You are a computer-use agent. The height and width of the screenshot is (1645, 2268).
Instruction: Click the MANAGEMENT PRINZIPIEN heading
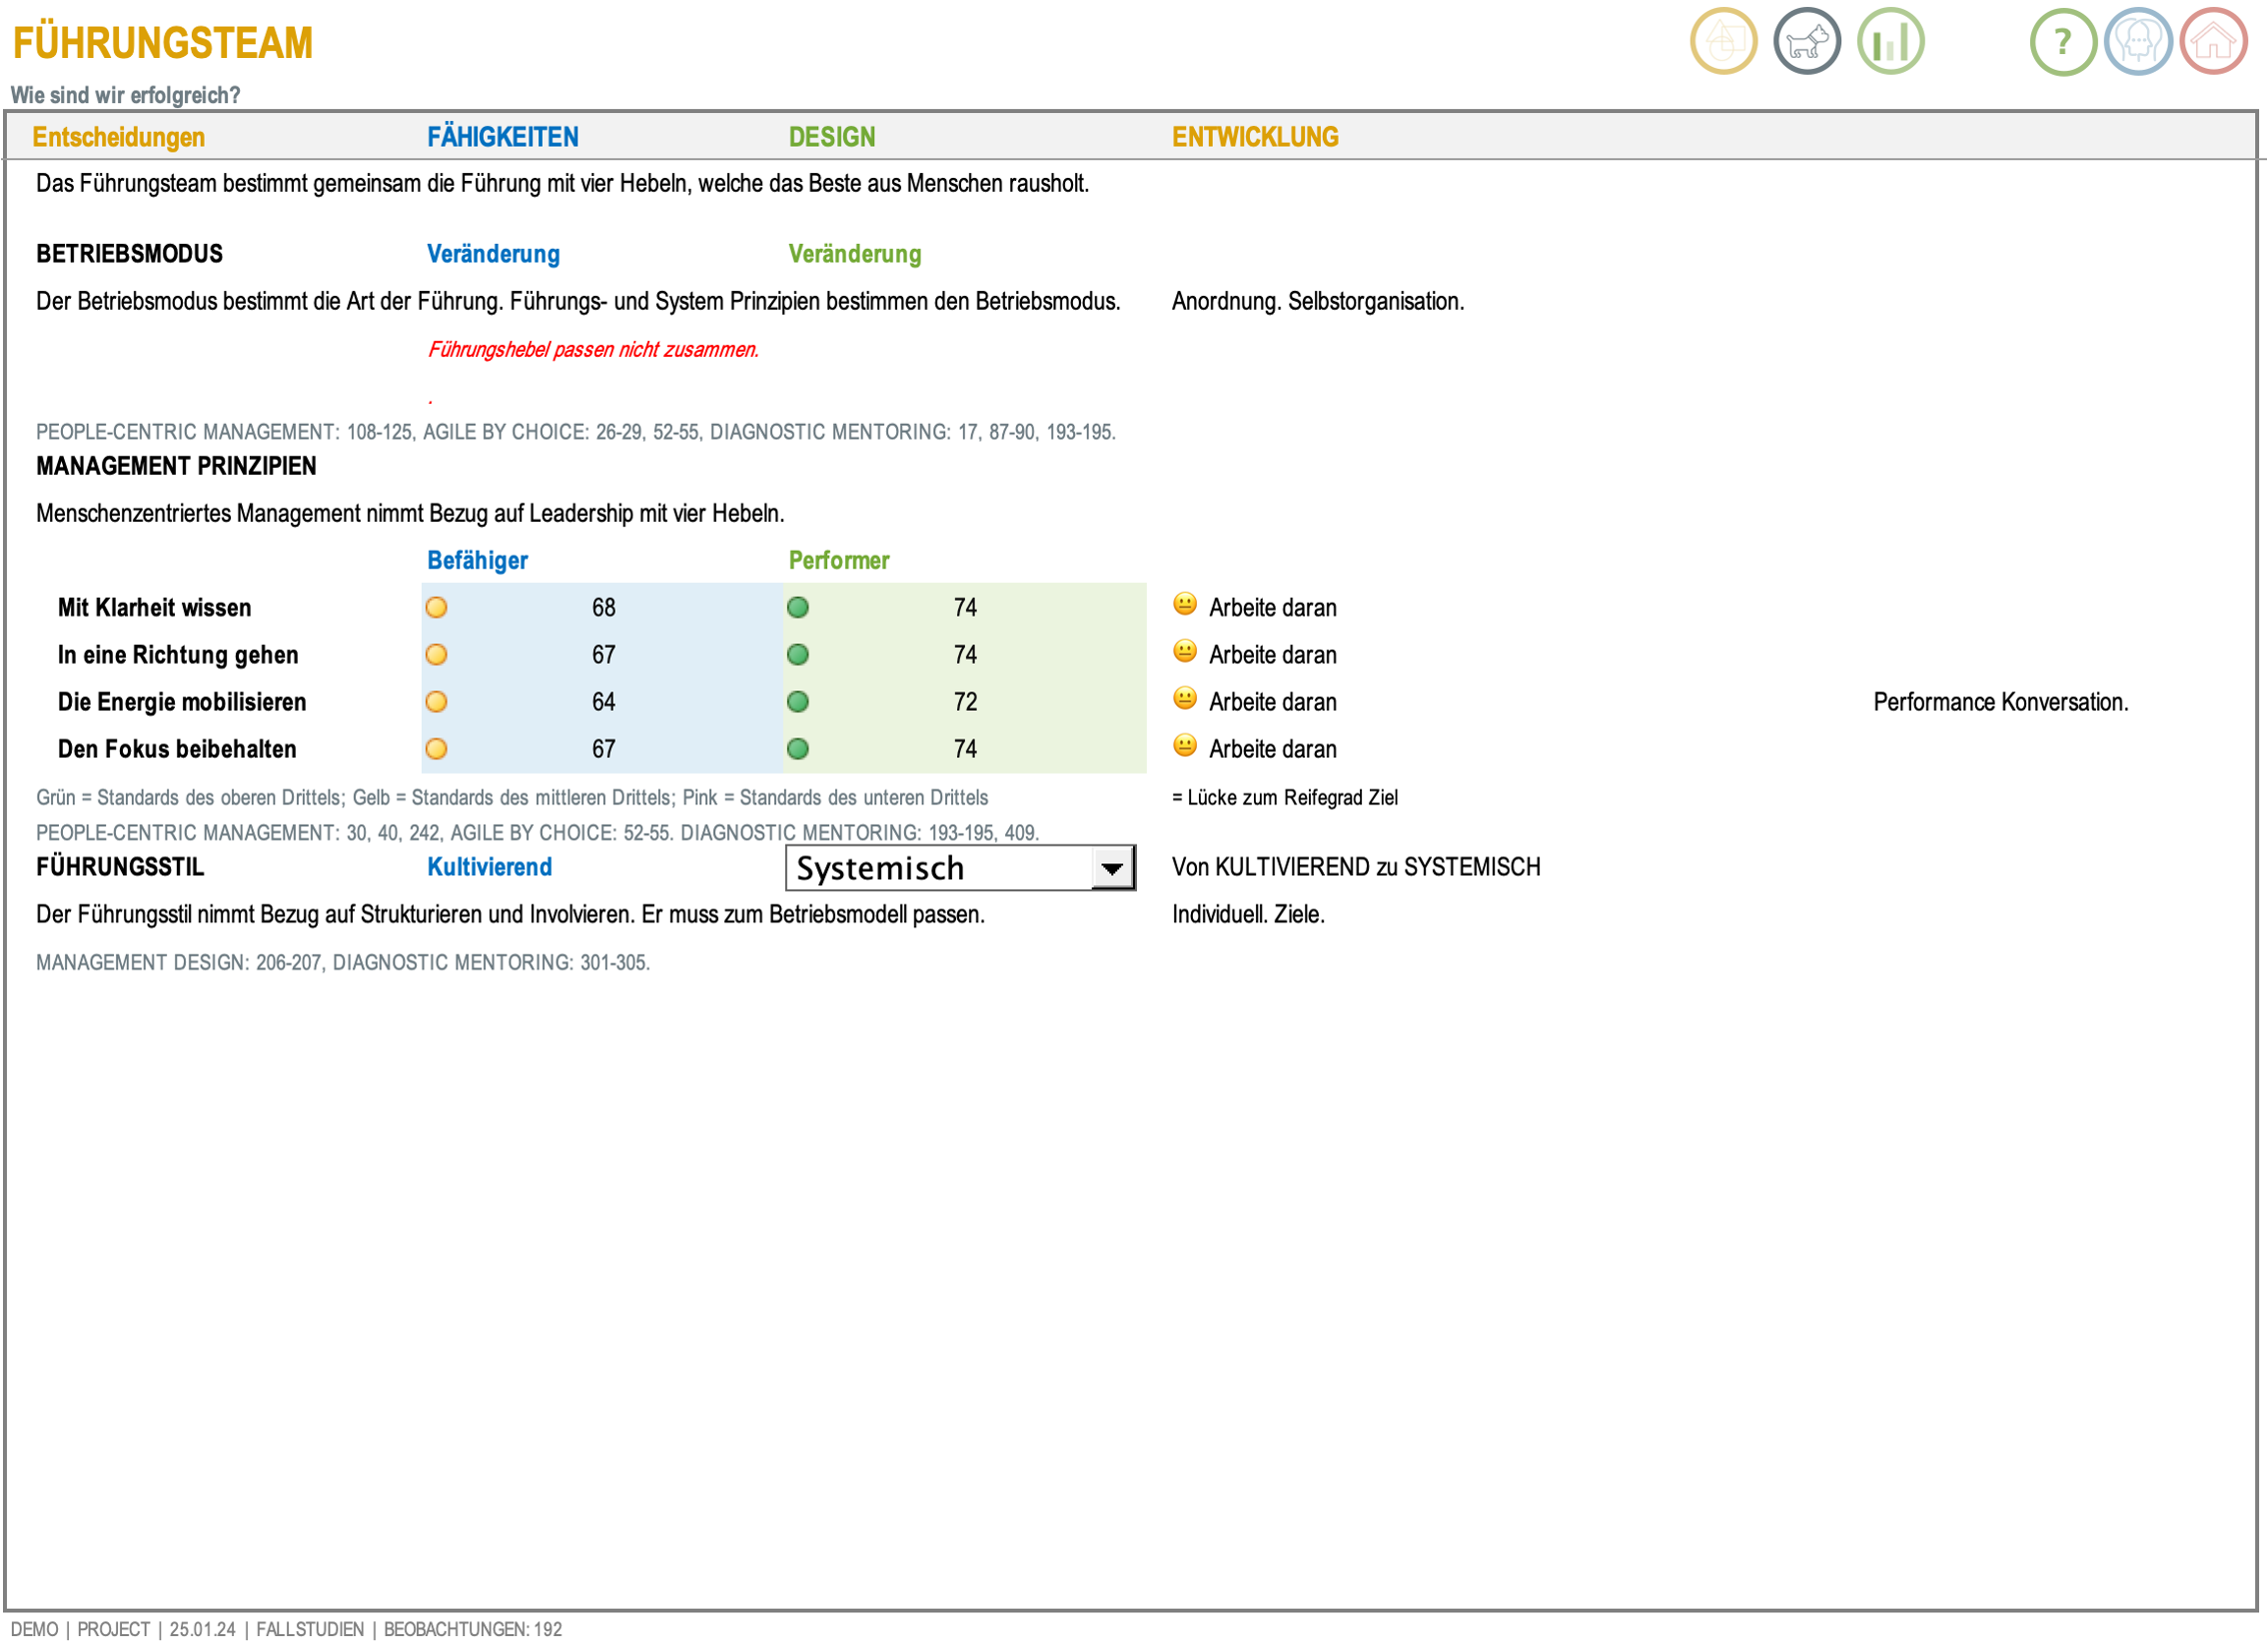tap(176, 466)
